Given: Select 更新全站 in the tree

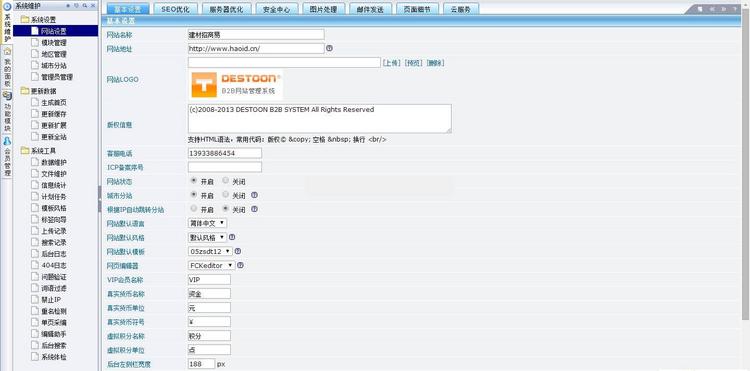Looking at the screenshot, I should 54,137.
